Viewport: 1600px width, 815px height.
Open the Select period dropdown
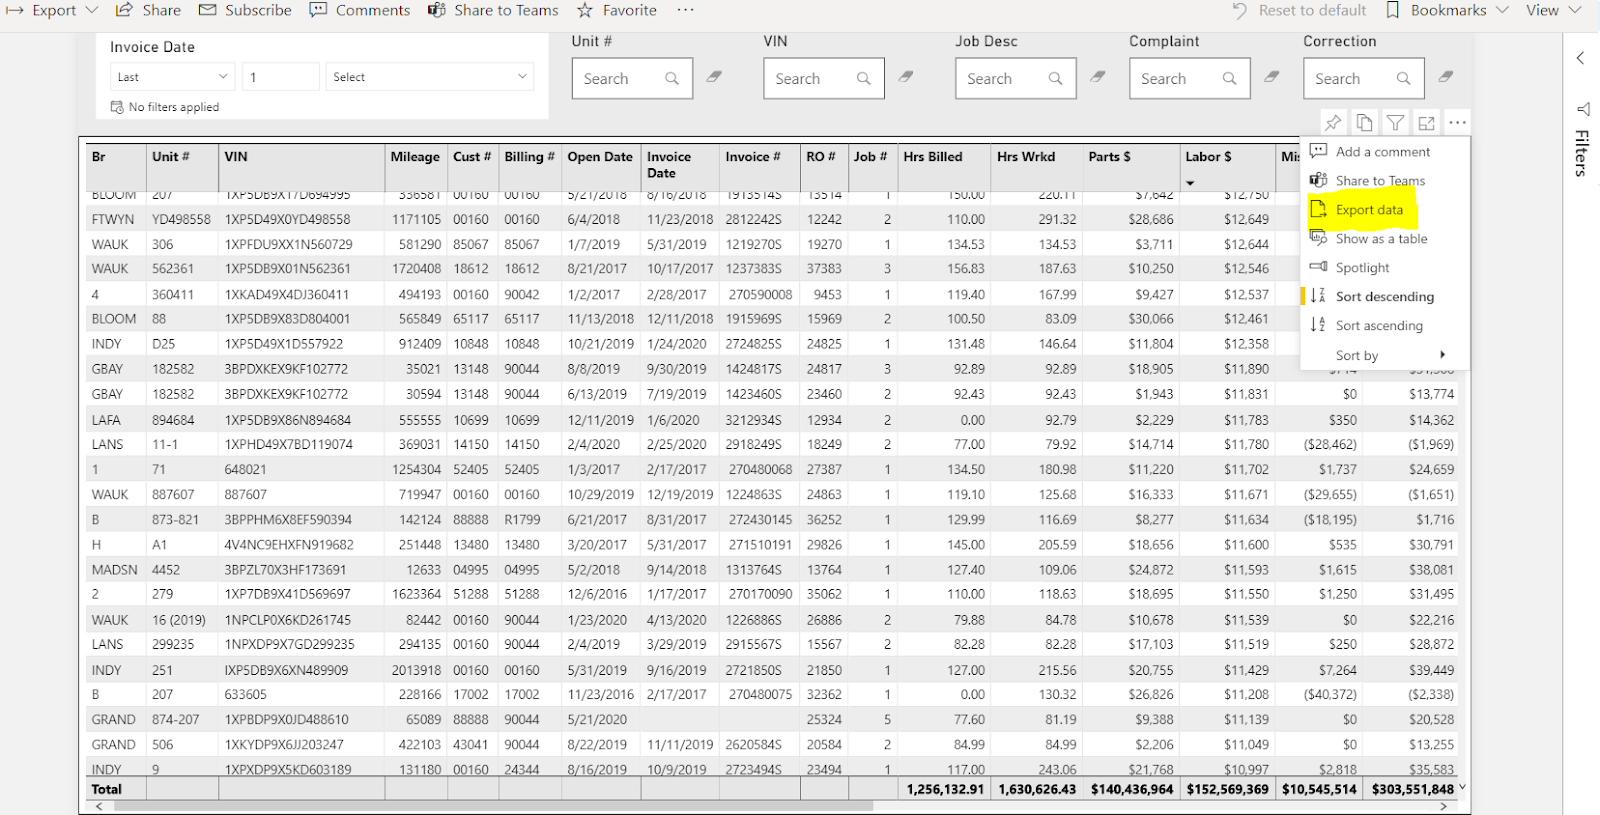click(429, 77)
